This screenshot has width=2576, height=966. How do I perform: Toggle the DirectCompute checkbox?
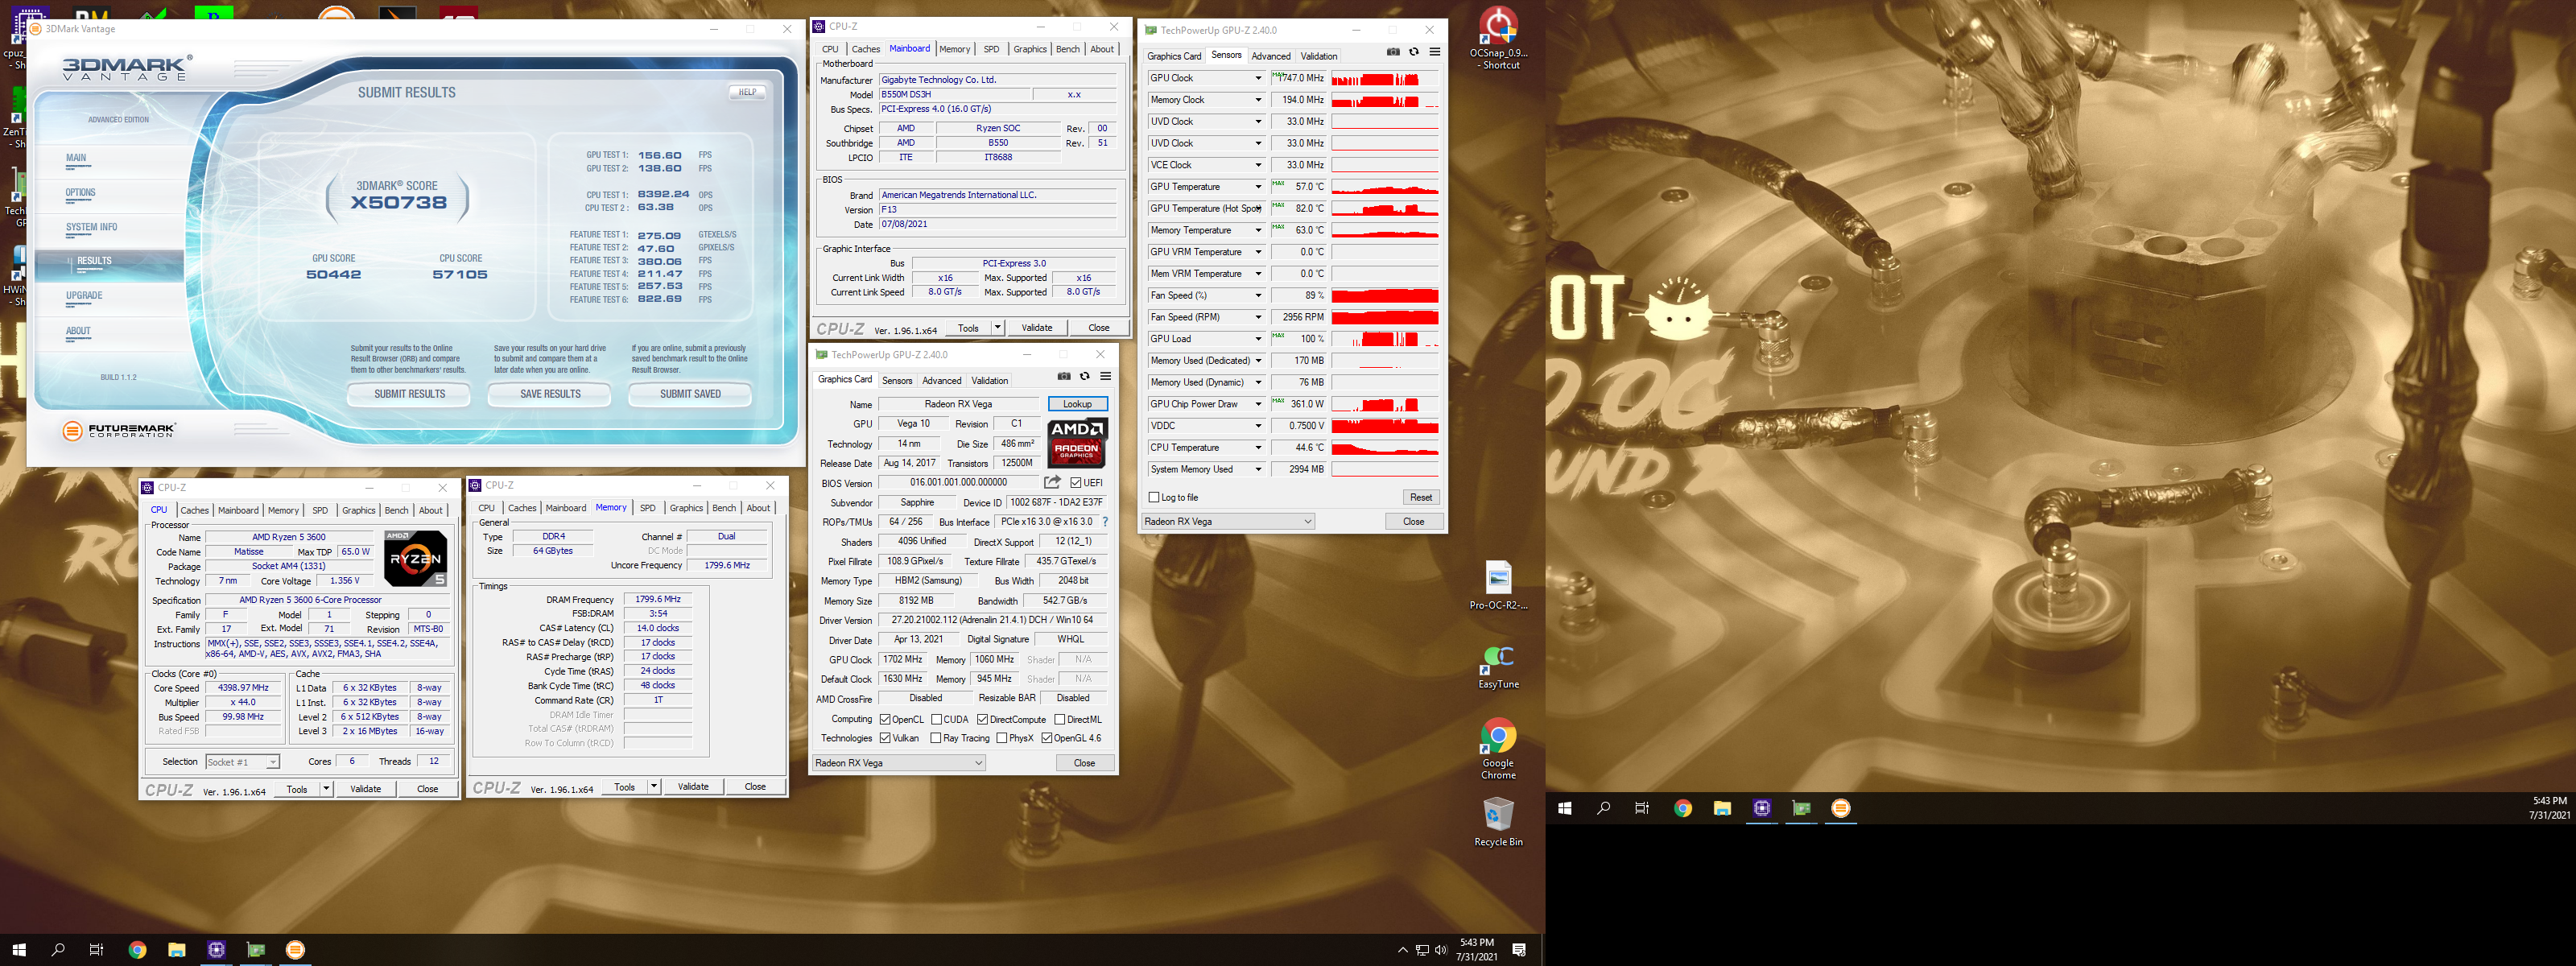(x=983, y=720)
